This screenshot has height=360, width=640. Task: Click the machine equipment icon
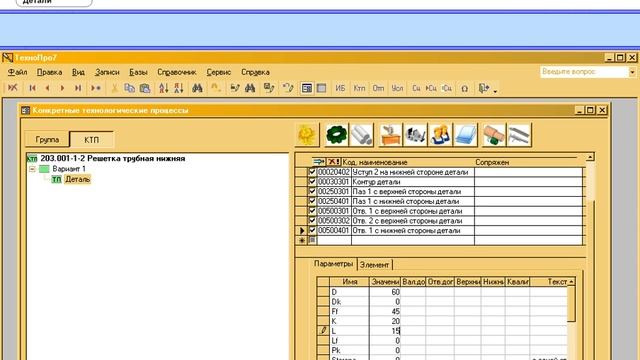pyautogui.click(x=415, y=135)
